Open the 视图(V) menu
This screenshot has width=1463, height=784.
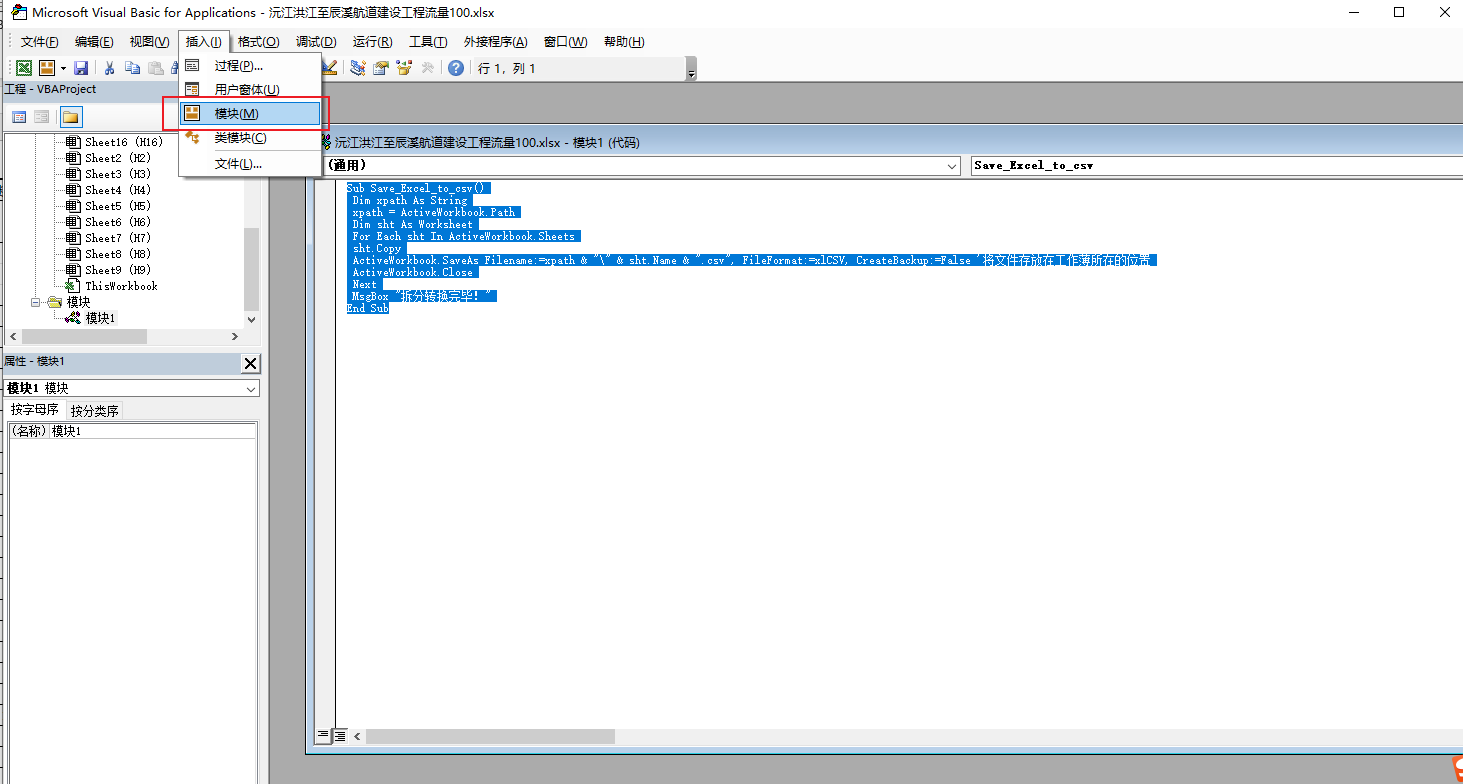tap(149, 42)
